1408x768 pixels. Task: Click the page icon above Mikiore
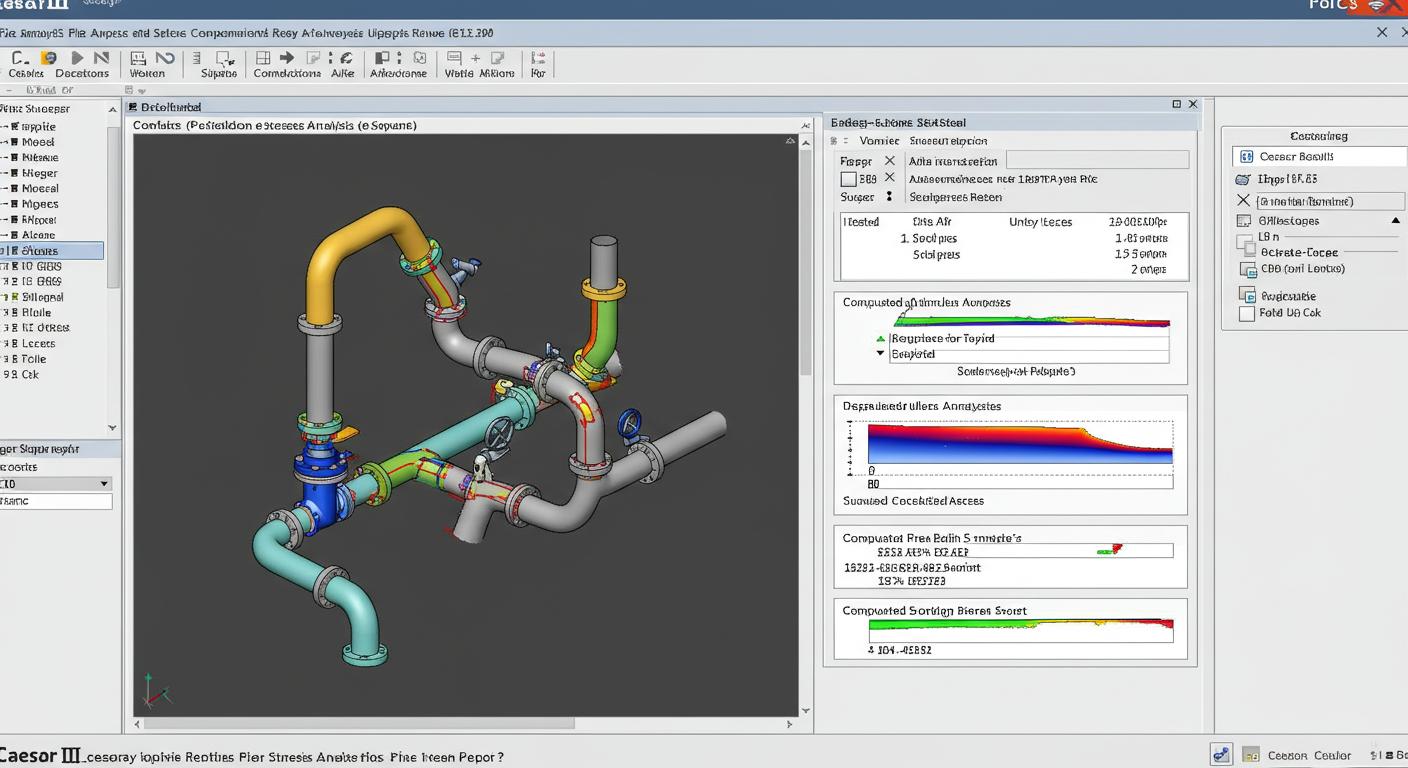(498, 58)
